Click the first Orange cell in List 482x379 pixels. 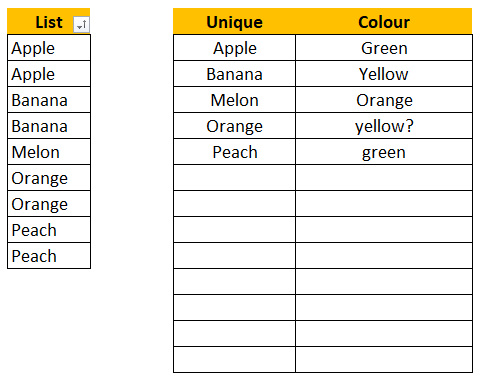coord(49,178)
